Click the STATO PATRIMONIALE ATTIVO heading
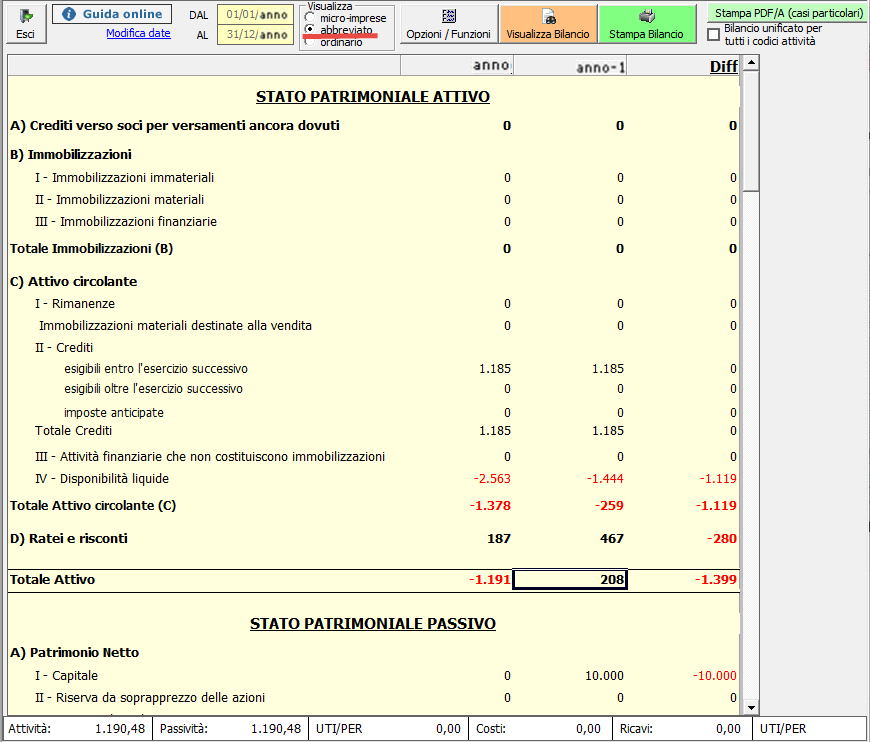Screen dimensions: 870x742 (373, 97)
